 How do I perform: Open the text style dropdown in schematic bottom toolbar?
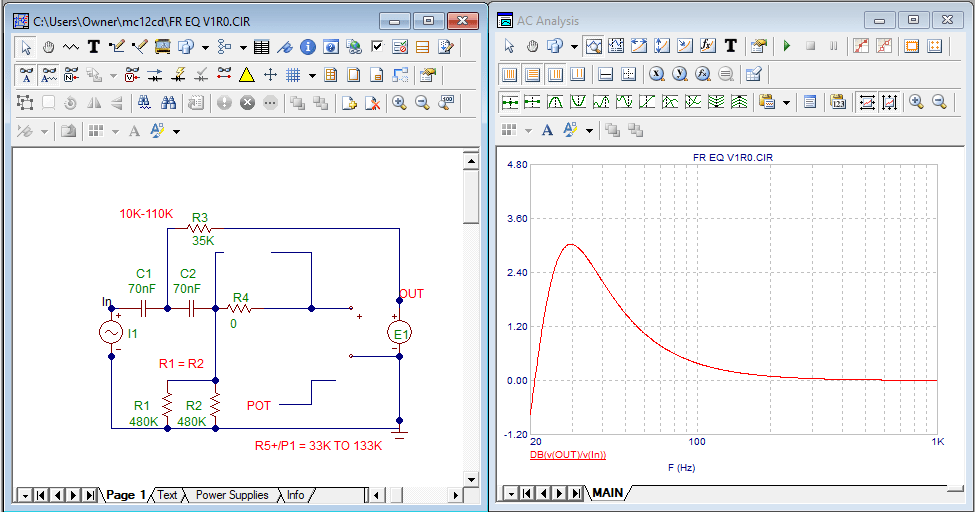177,131
